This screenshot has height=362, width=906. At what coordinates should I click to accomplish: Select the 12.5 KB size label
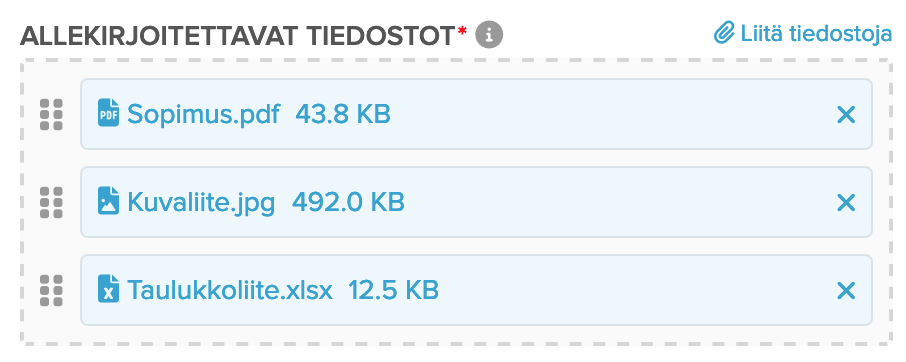[x=393, y=290]
